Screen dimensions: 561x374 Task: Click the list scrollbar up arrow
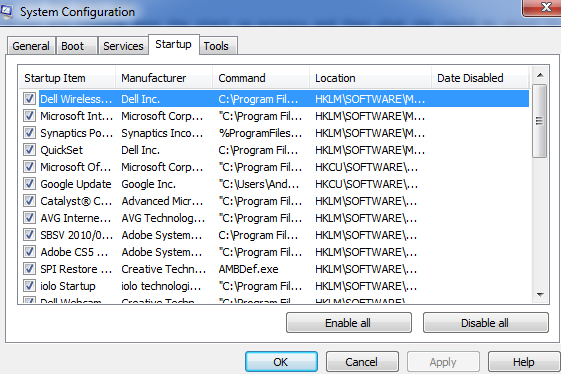[540, 75]
